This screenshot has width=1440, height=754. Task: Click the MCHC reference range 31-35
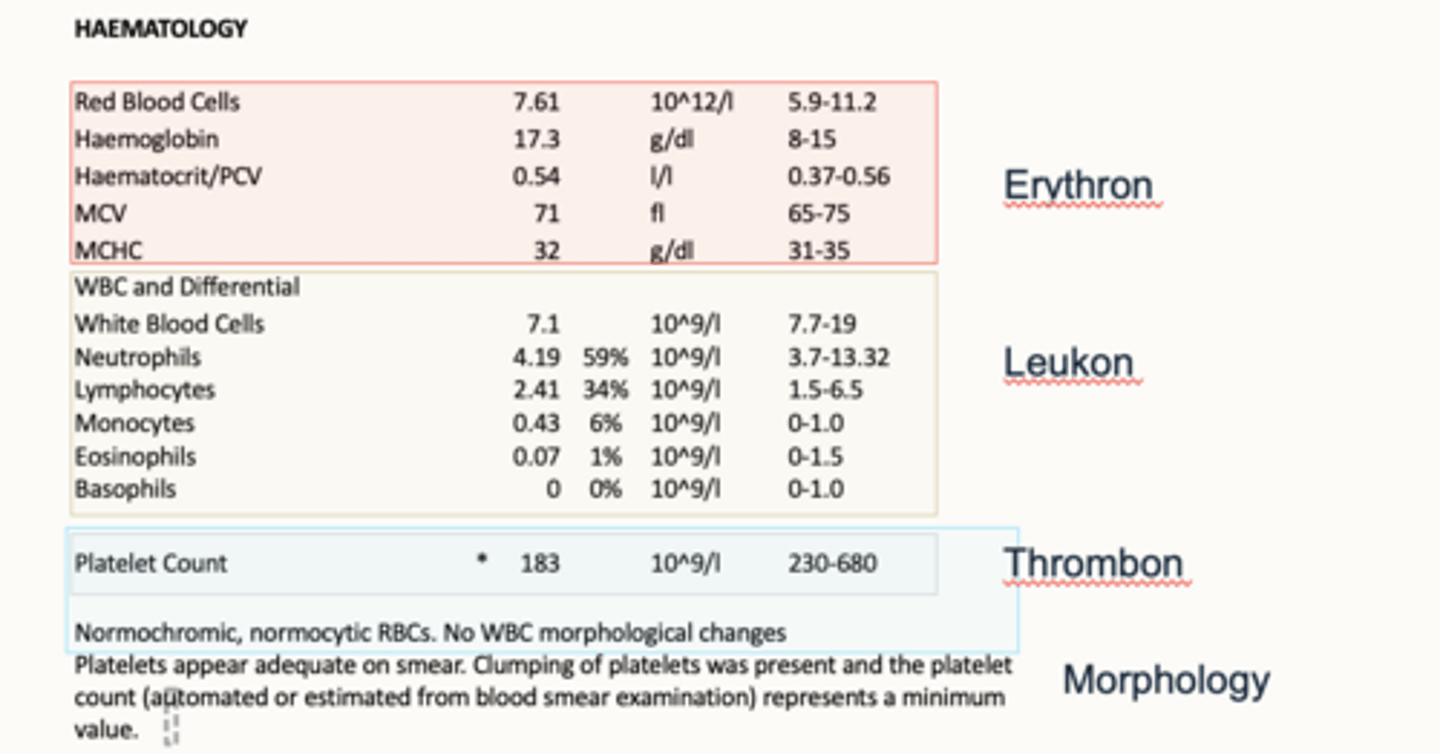pyautogui.click(x=818, y=250)
